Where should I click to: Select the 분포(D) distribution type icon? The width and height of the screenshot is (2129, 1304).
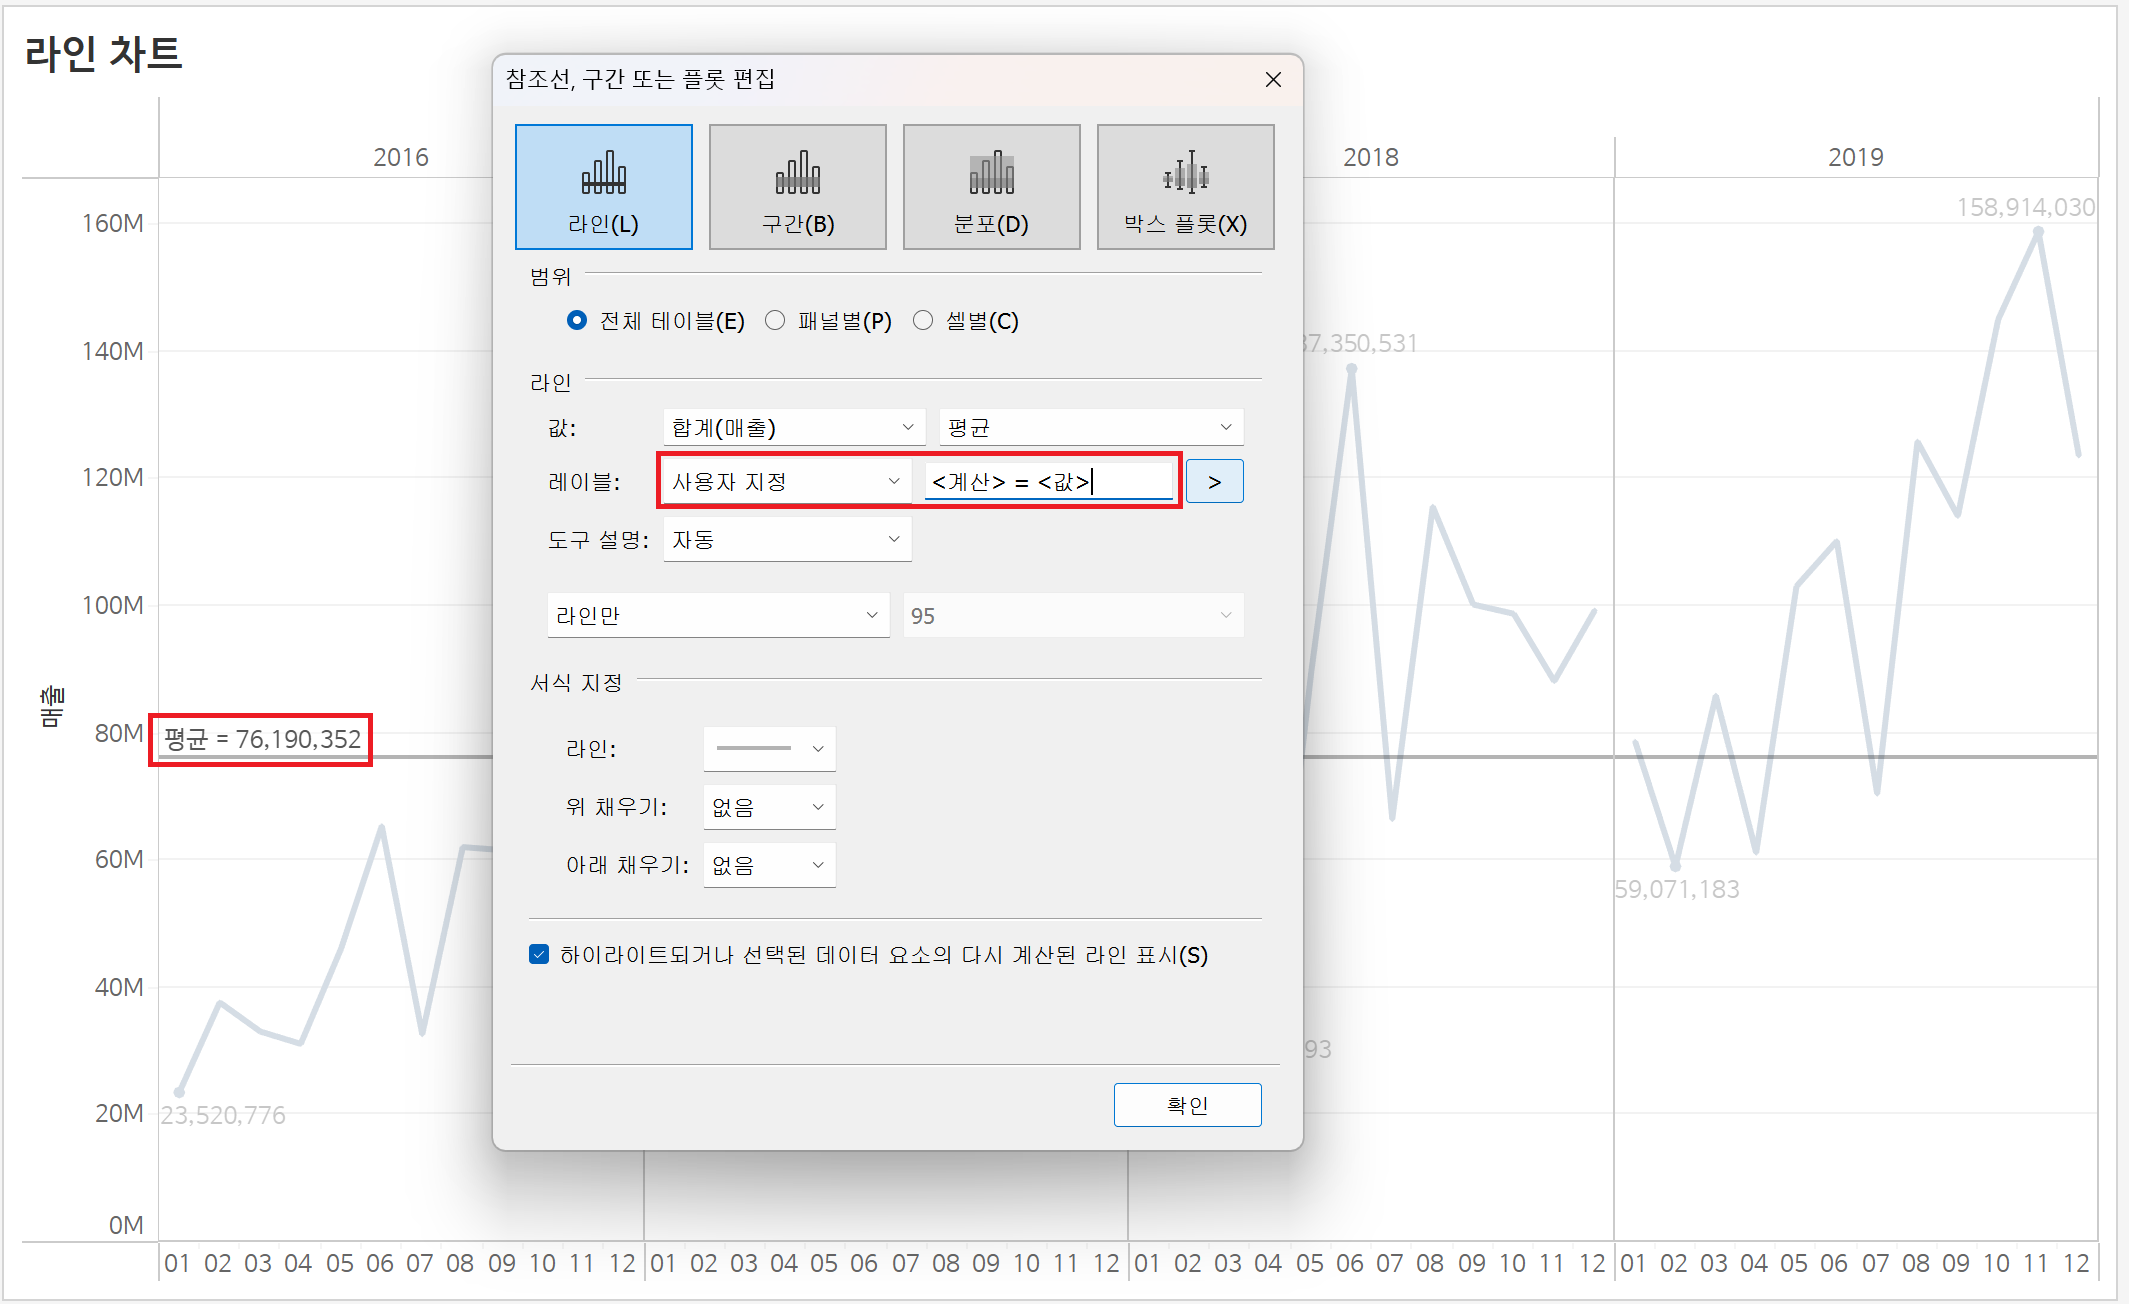click(x=991, y=187)
